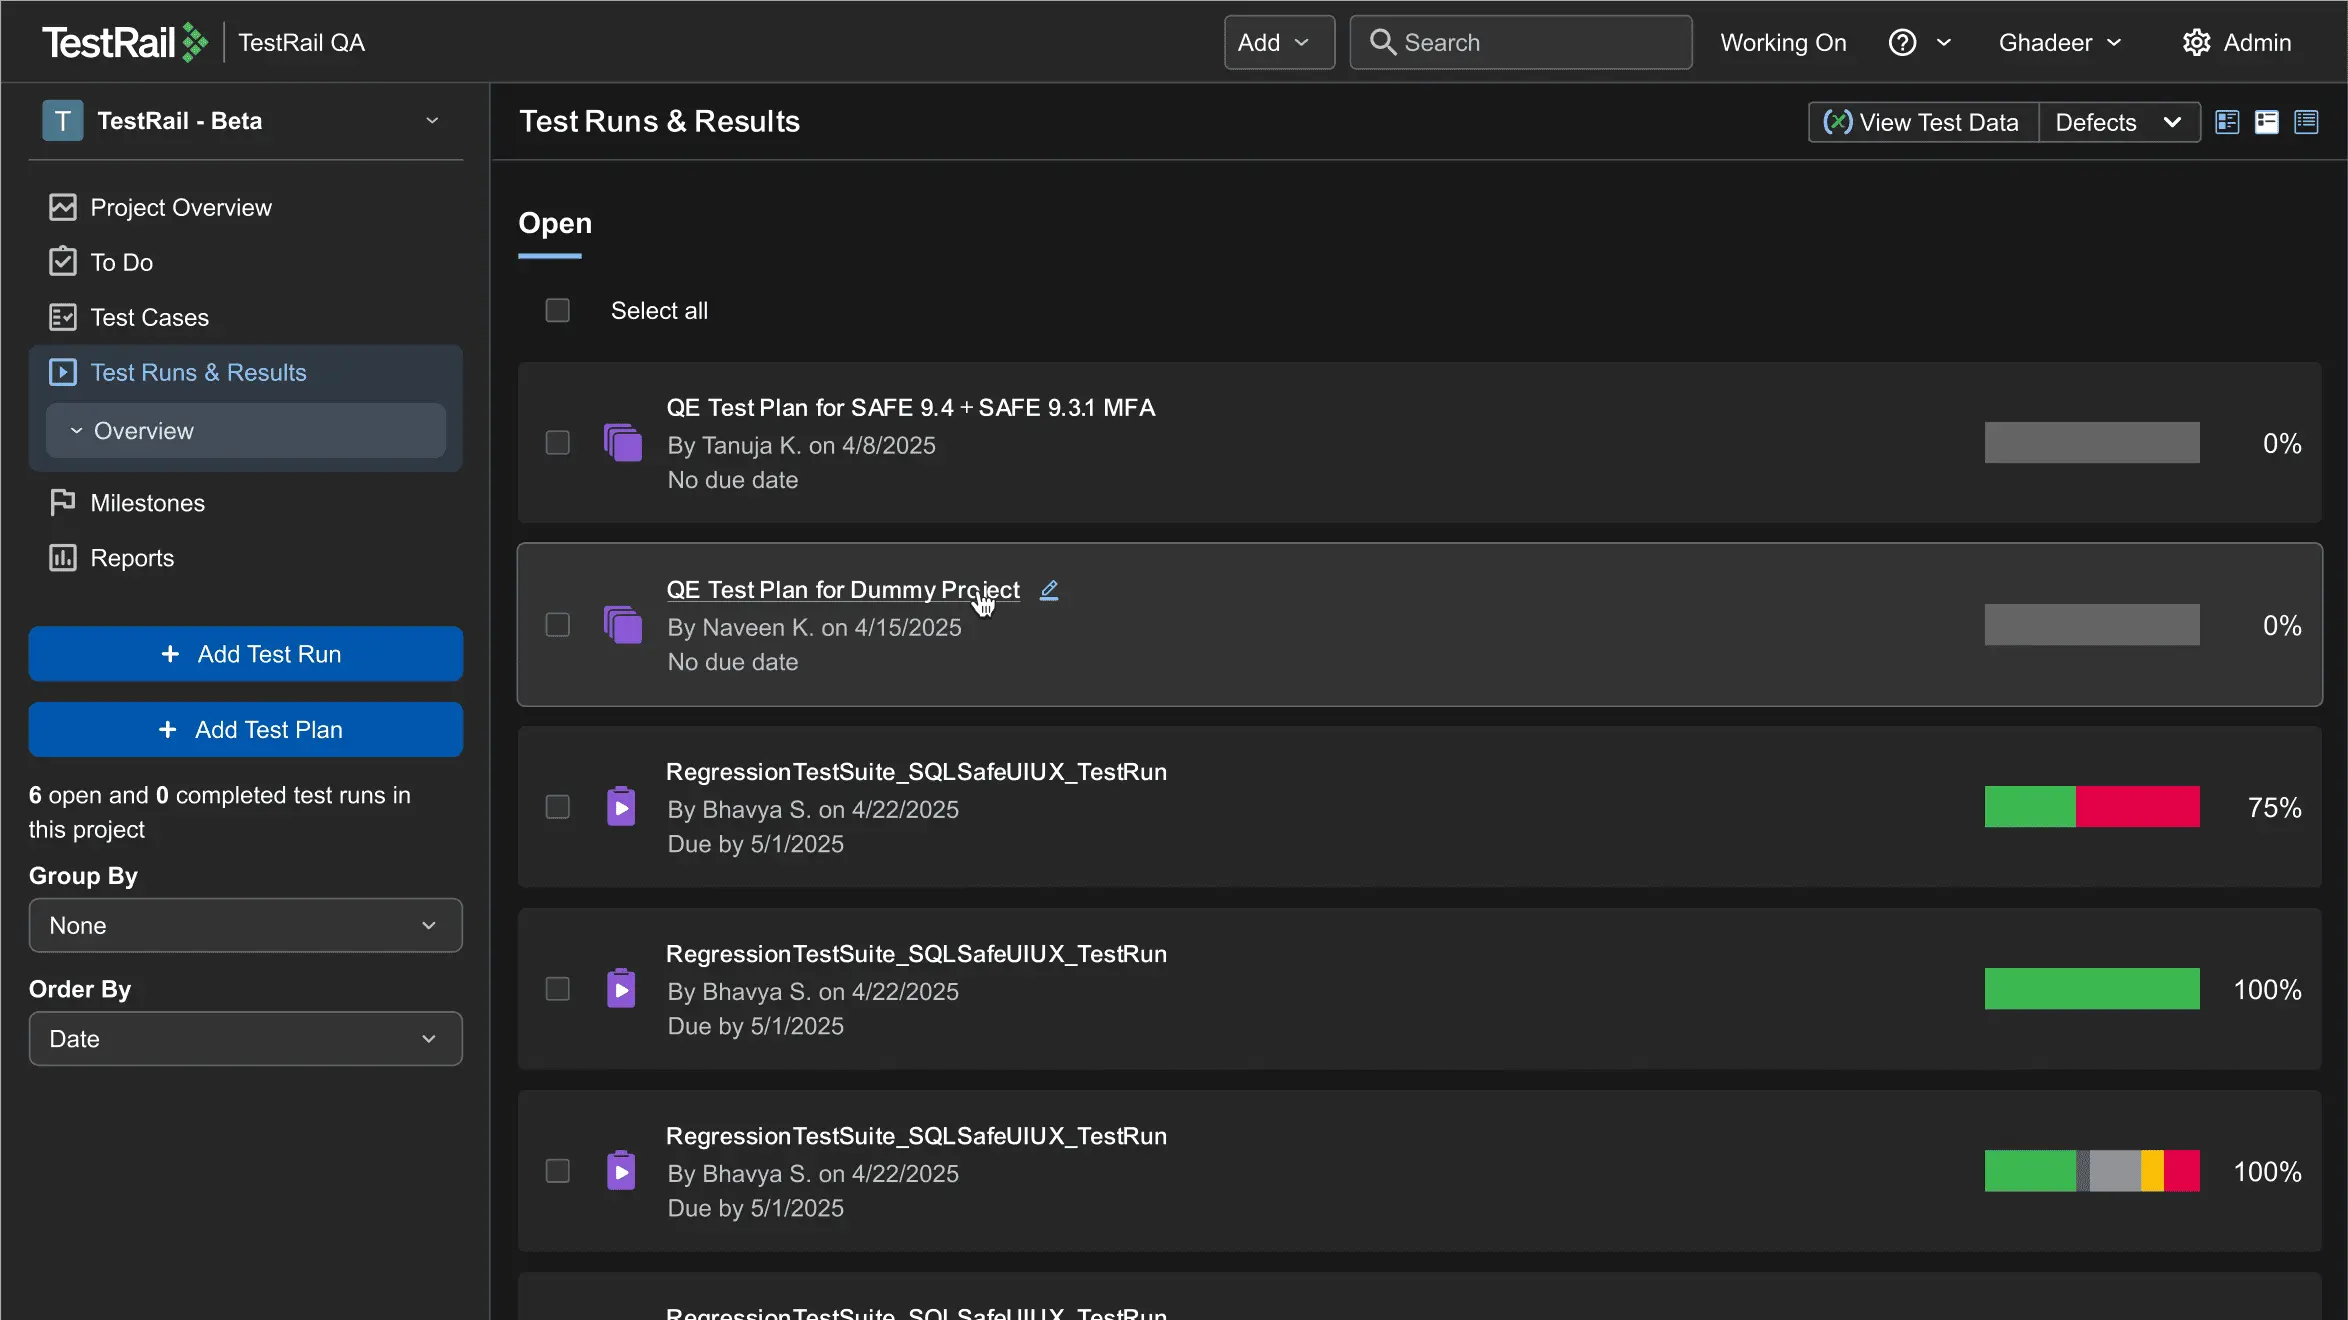This screenshot has height=1320, width=2348.
Task: Click the fully green 100% progress bar
Action: click(x=2092, y=989)
